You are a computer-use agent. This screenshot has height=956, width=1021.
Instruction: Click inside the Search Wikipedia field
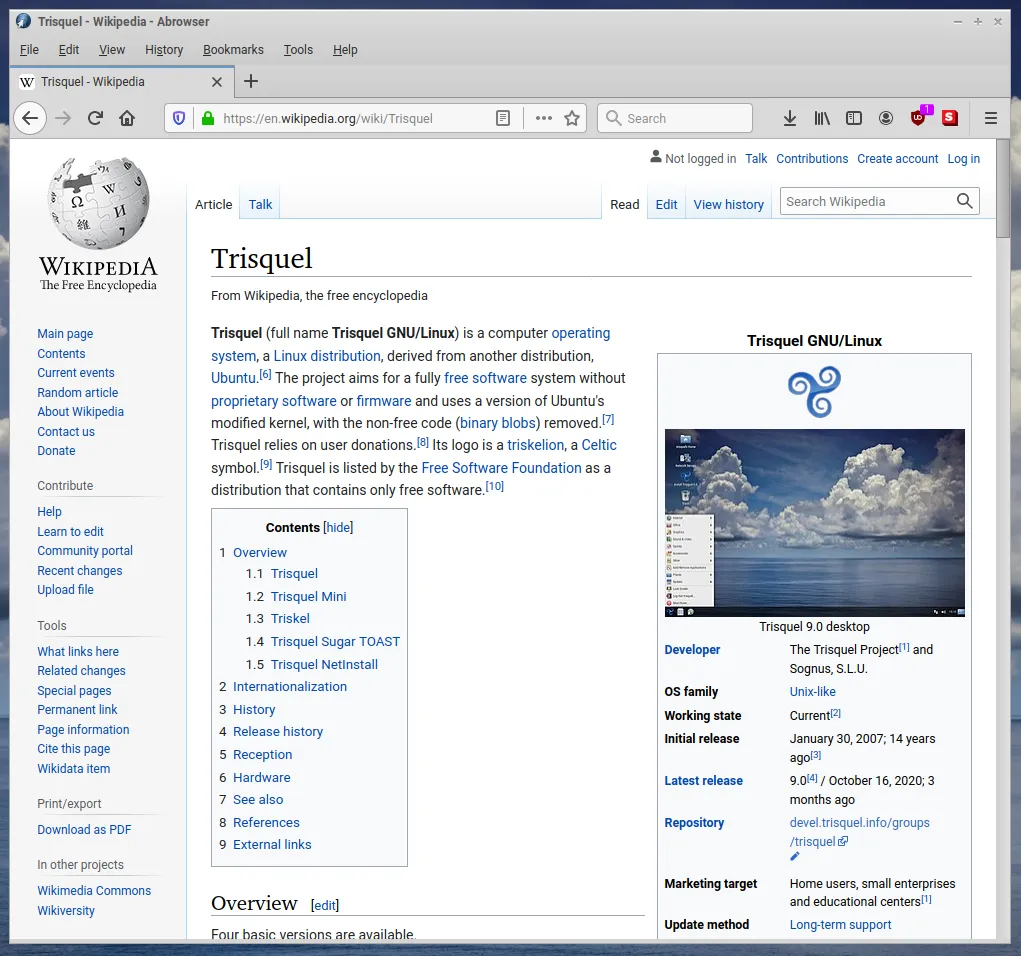pos(866,201)
